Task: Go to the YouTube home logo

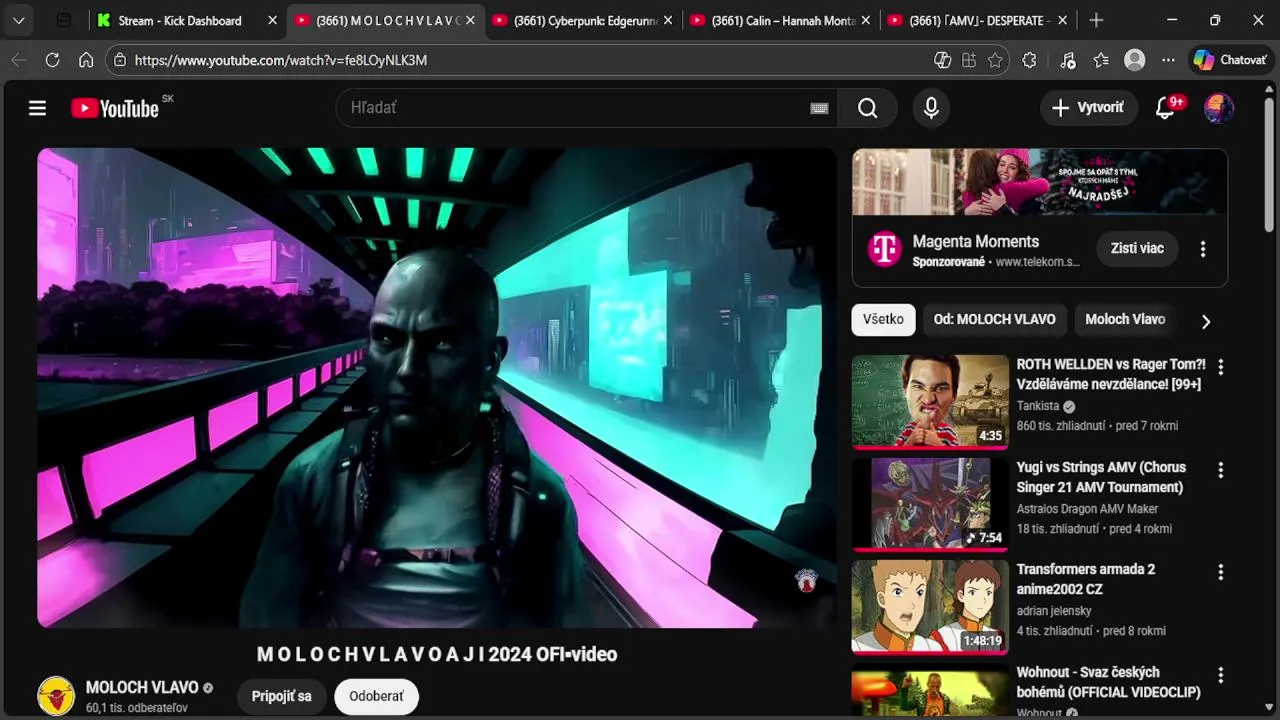Action: (x=115, y=108)
